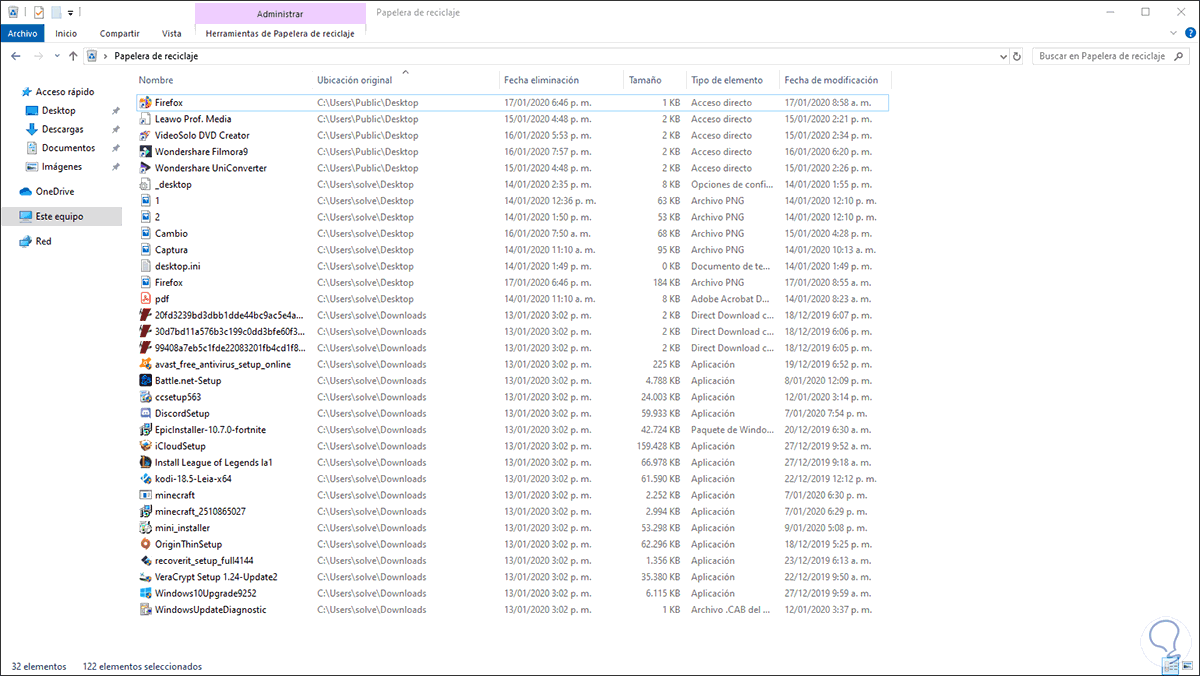Image resolution: width=1200 pixels, height=676 pixels.
Task: Select Install League of Legends la1 icon
Action: (145, 462)
